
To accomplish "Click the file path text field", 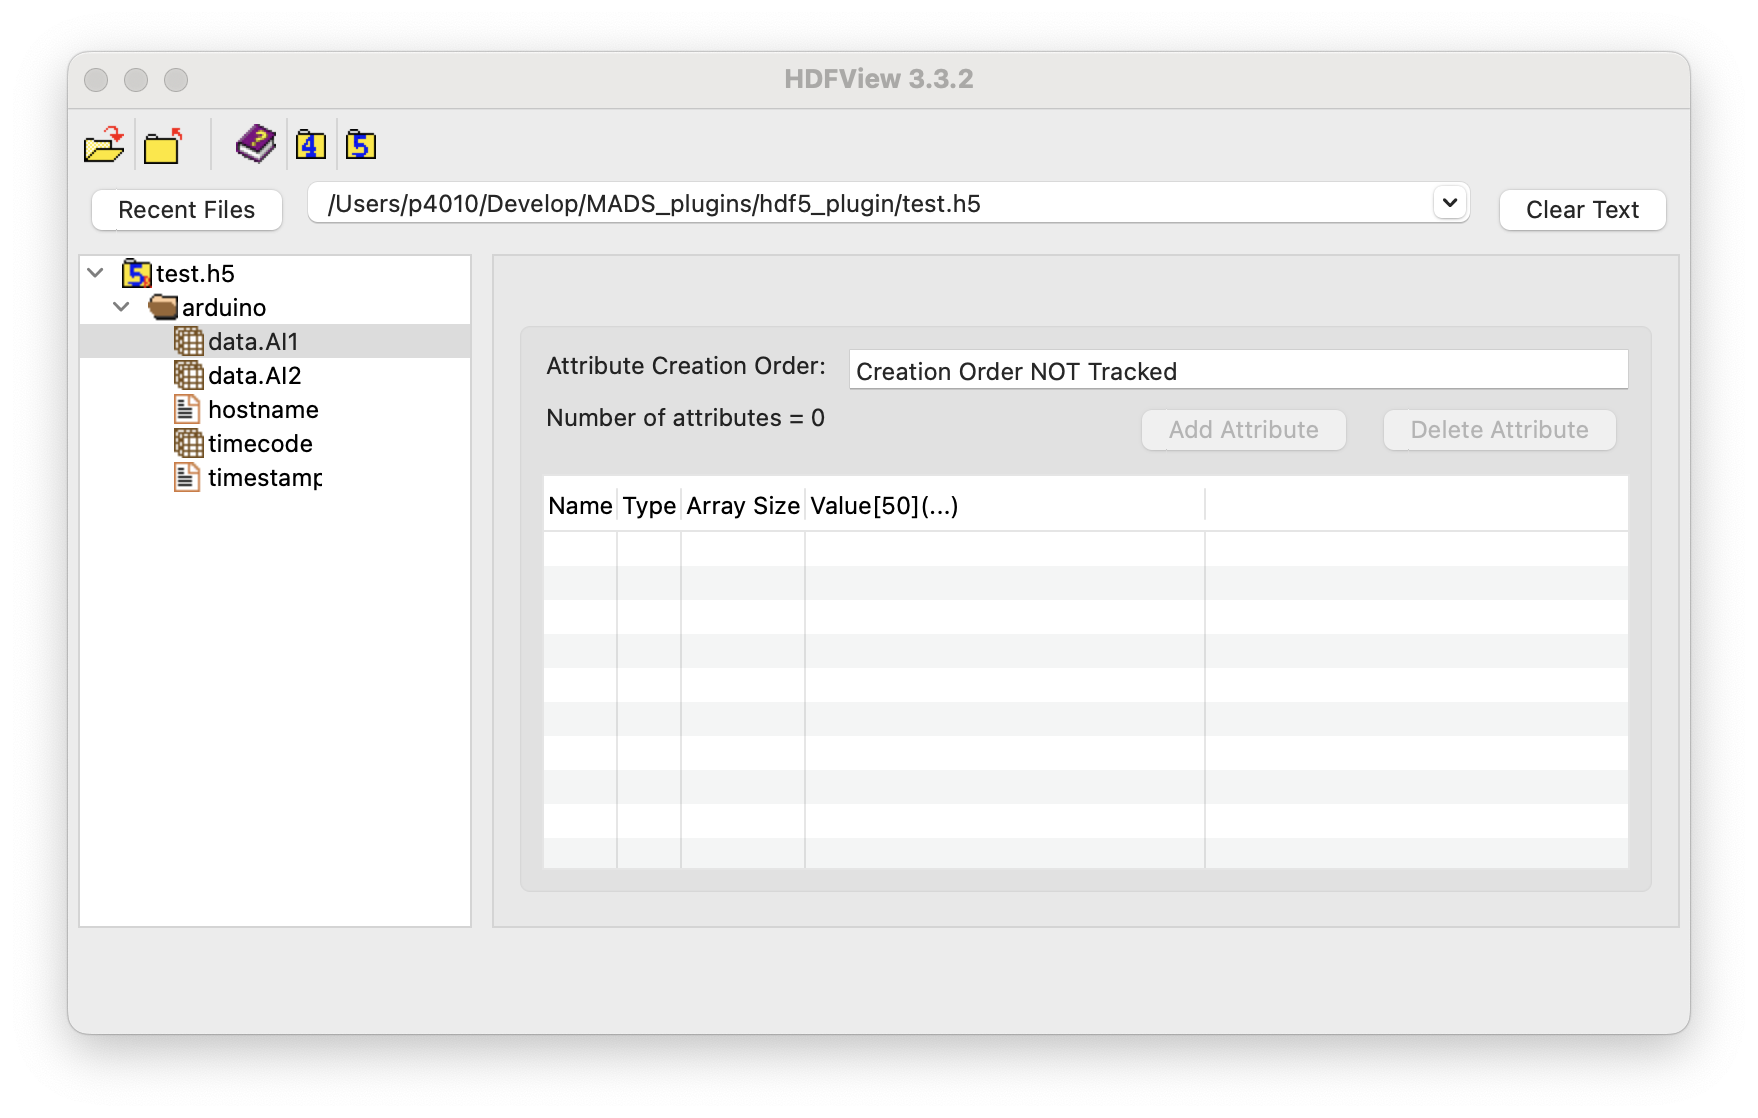I will click(x=870, y=204).
